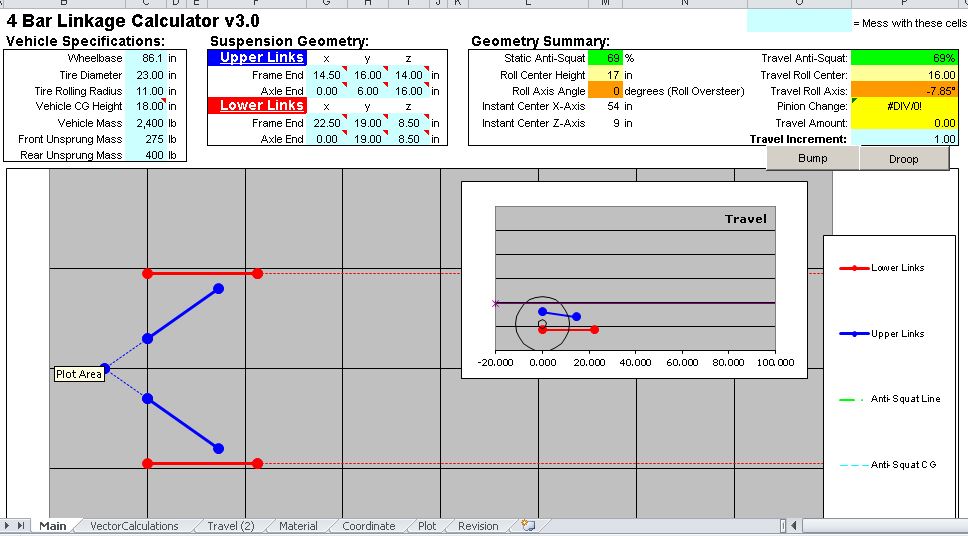Select purple X marker in Travel chart
968x536 pixels.
(x=495, y=303)
